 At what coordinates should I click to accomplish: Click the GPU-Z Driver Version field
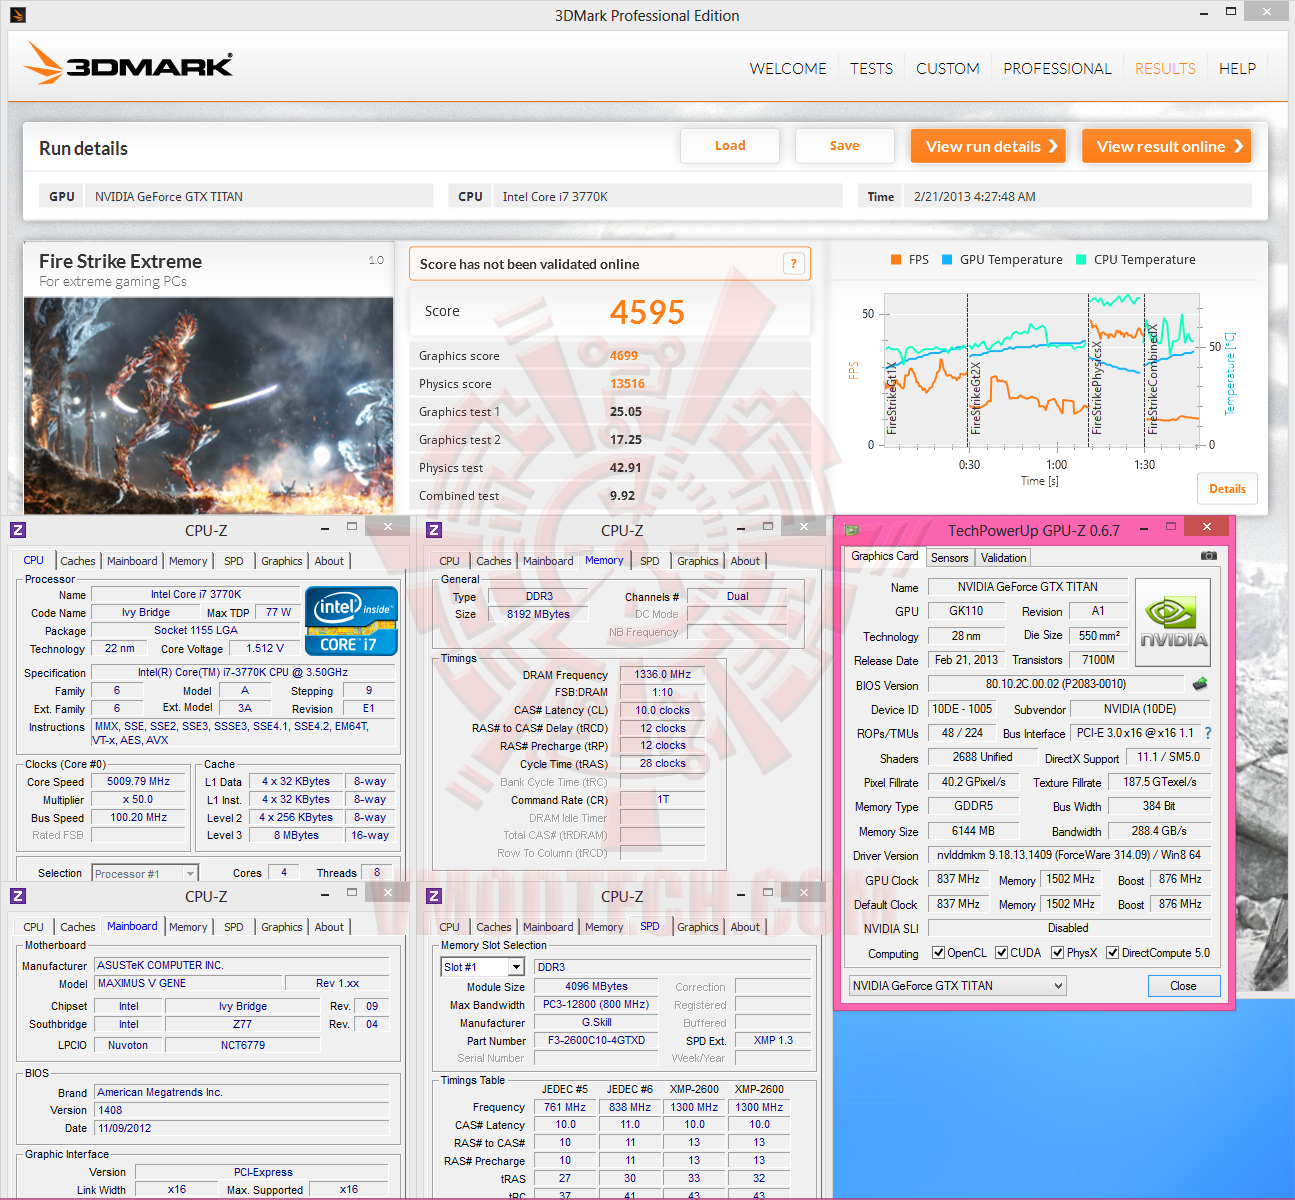click(x=1069, y=856)
